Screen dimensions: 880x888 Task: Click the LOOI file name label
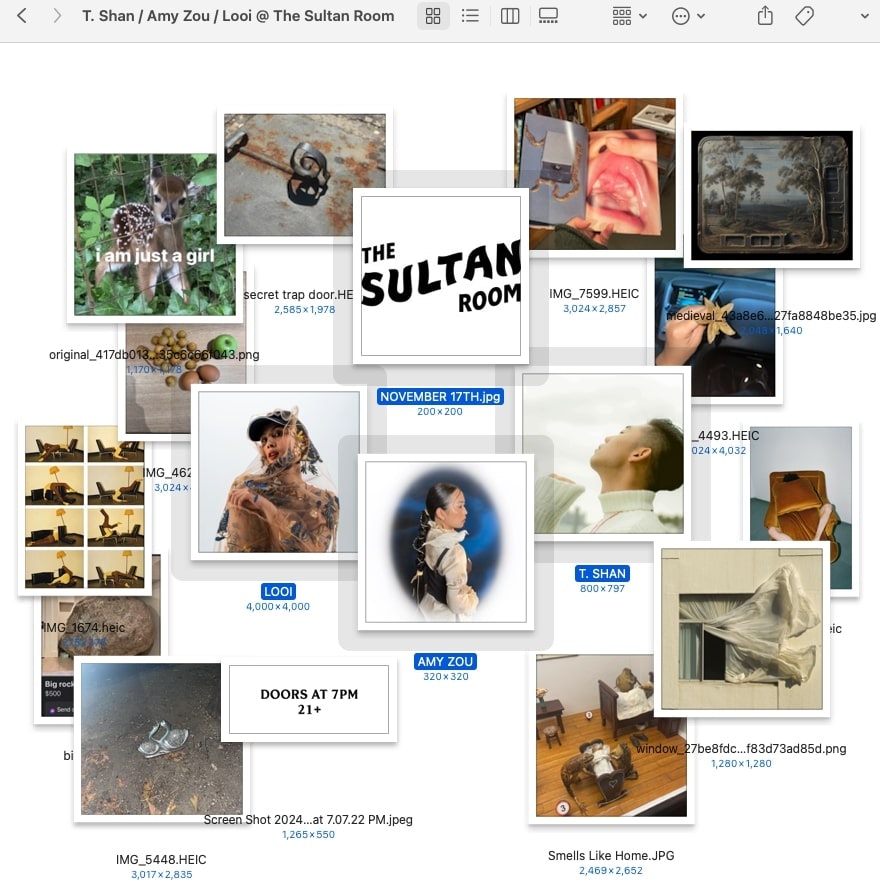coord(278,591)
